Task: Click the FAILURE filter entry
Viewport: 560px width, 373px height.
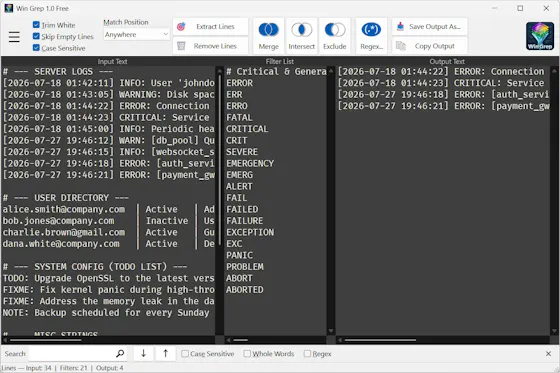Action: pos(244,221)
